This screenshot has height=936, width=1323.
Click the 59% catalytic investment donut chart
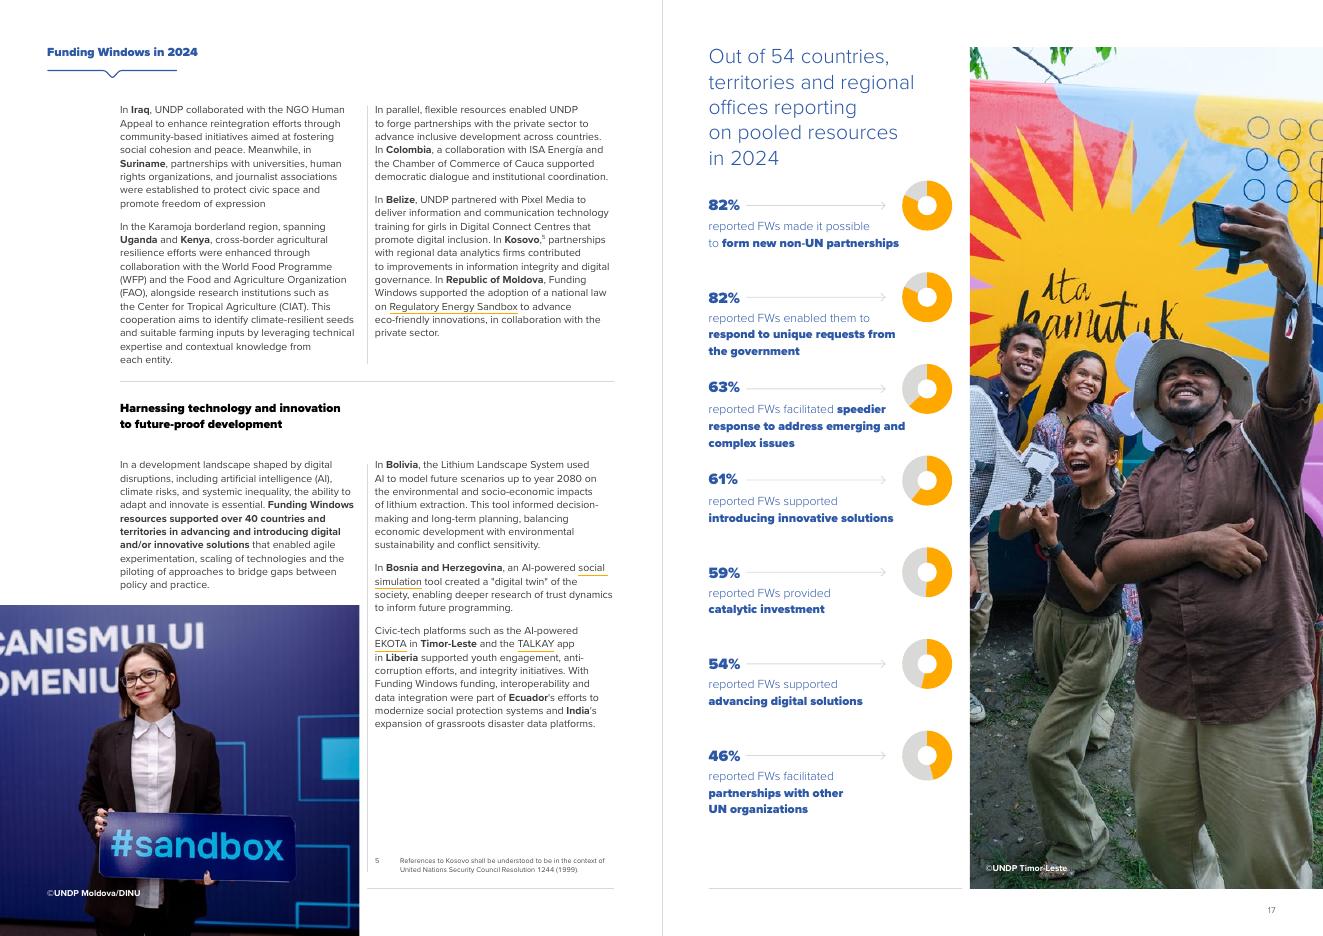[x=927, y=572]
